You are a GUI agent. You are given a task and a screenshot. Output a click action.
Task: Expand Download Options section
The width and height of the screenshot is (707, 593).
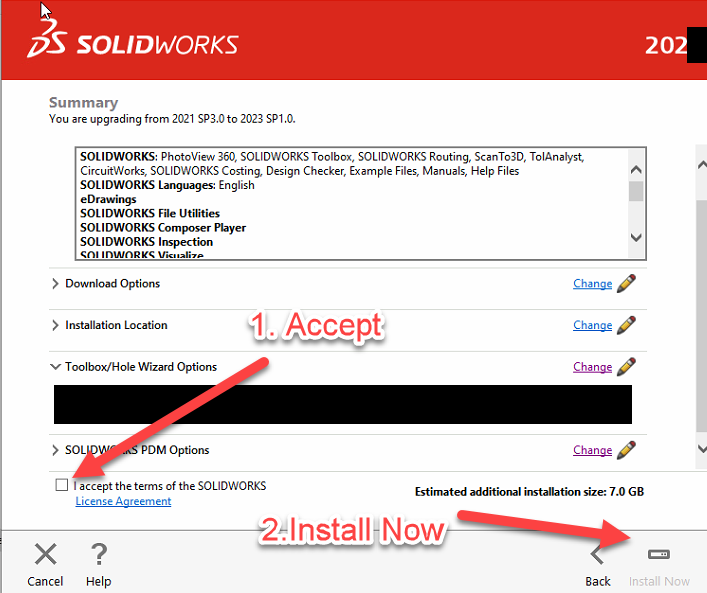tap(55, 284)
